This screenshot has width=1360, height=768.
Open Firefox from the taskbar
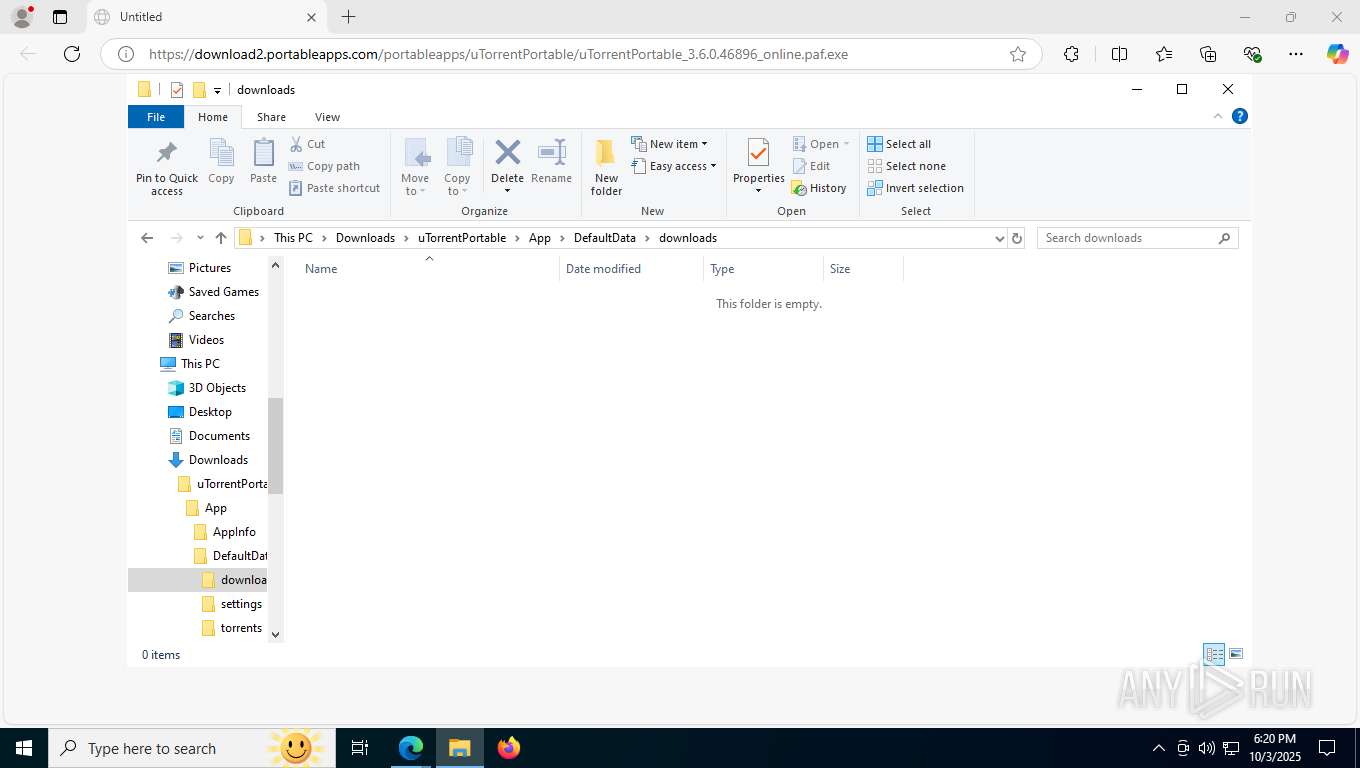point(509,748)
